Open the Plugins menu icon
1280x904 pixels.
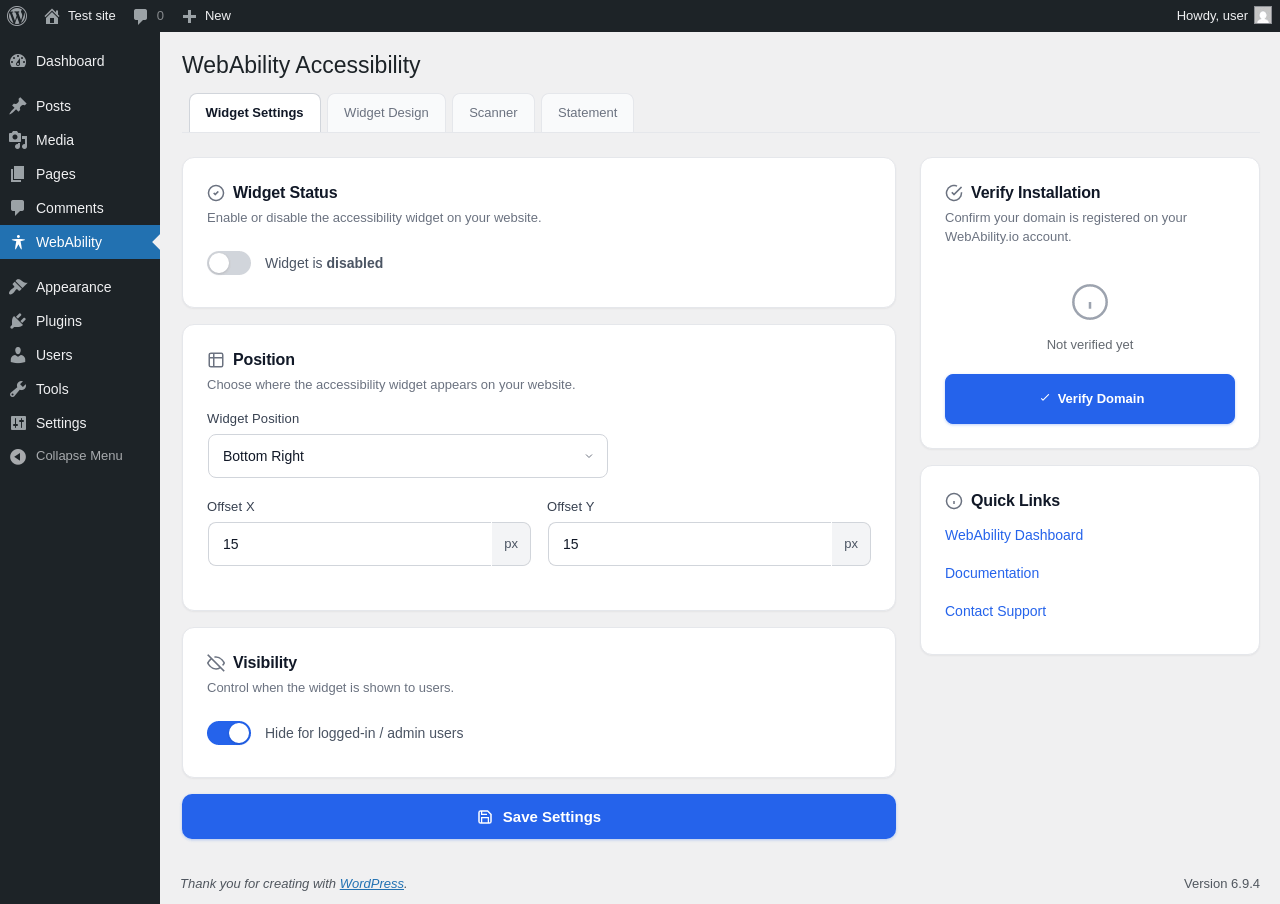point(18,321)
